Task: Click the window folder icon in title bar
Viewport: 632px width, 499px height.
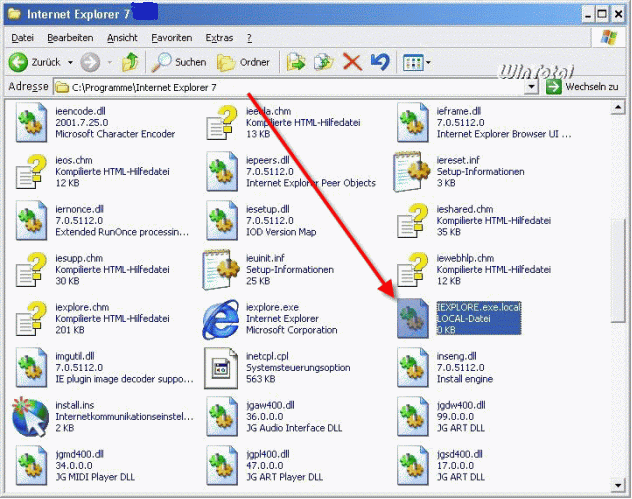Action: coord(15,14)
